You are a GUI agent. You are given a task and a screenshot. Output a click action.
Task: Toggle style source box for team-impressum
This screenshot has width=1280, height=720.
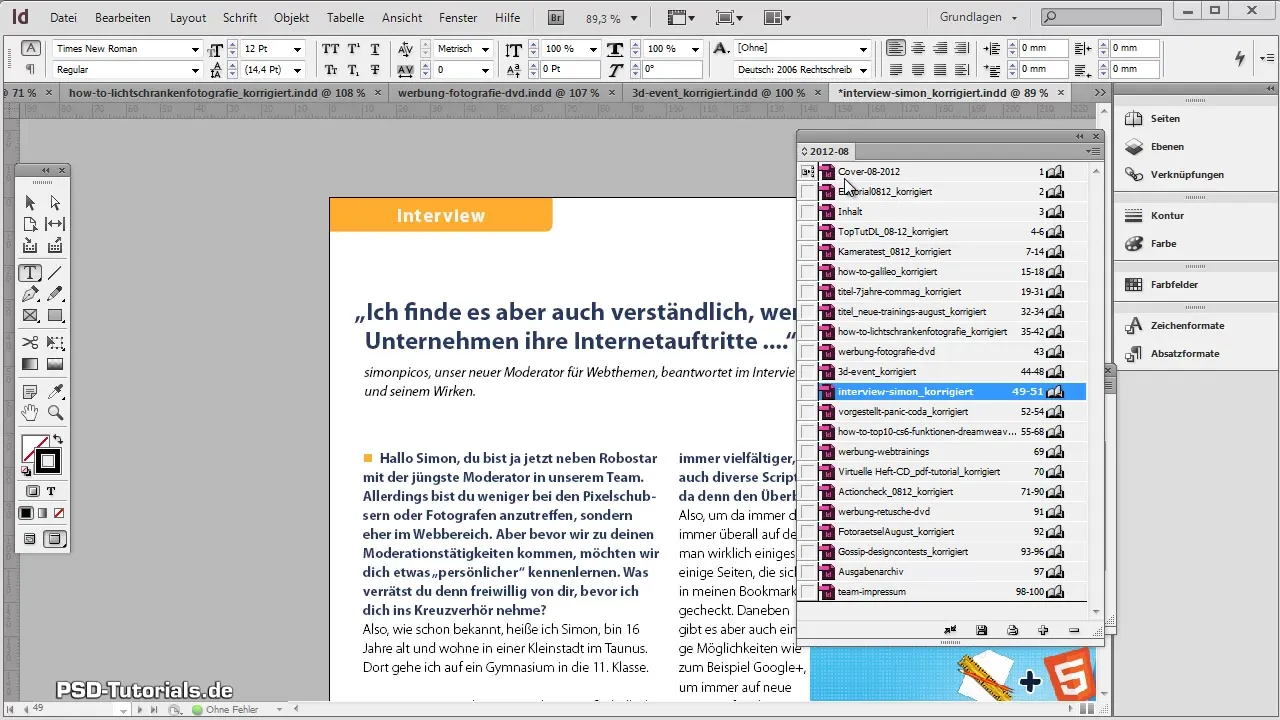click(807, 592)
